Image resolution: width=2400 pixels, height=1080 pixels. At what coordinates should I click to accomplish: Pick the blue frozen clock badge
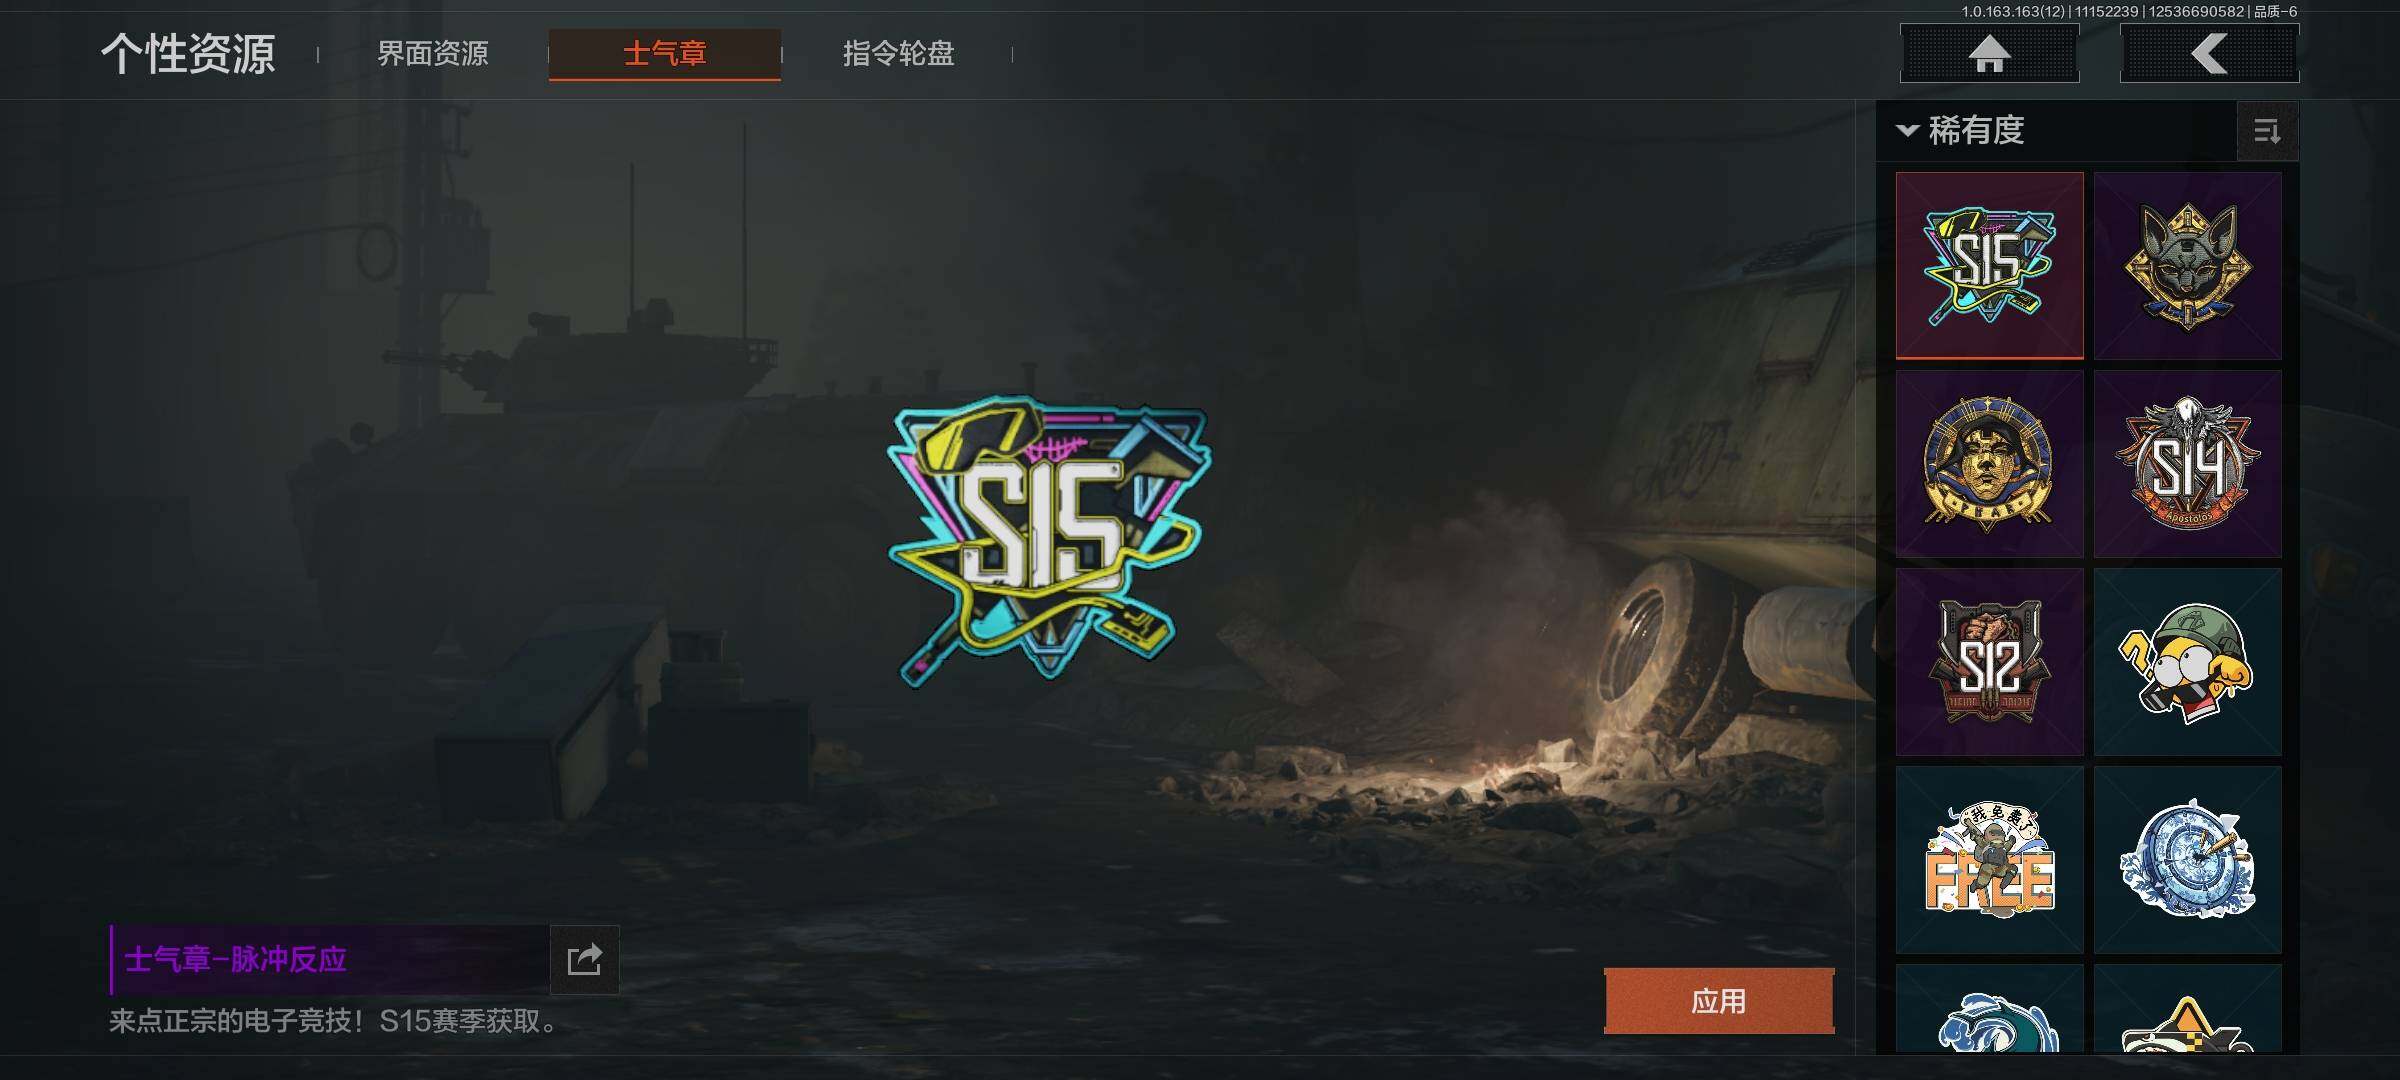click(x=2187, y=859)
